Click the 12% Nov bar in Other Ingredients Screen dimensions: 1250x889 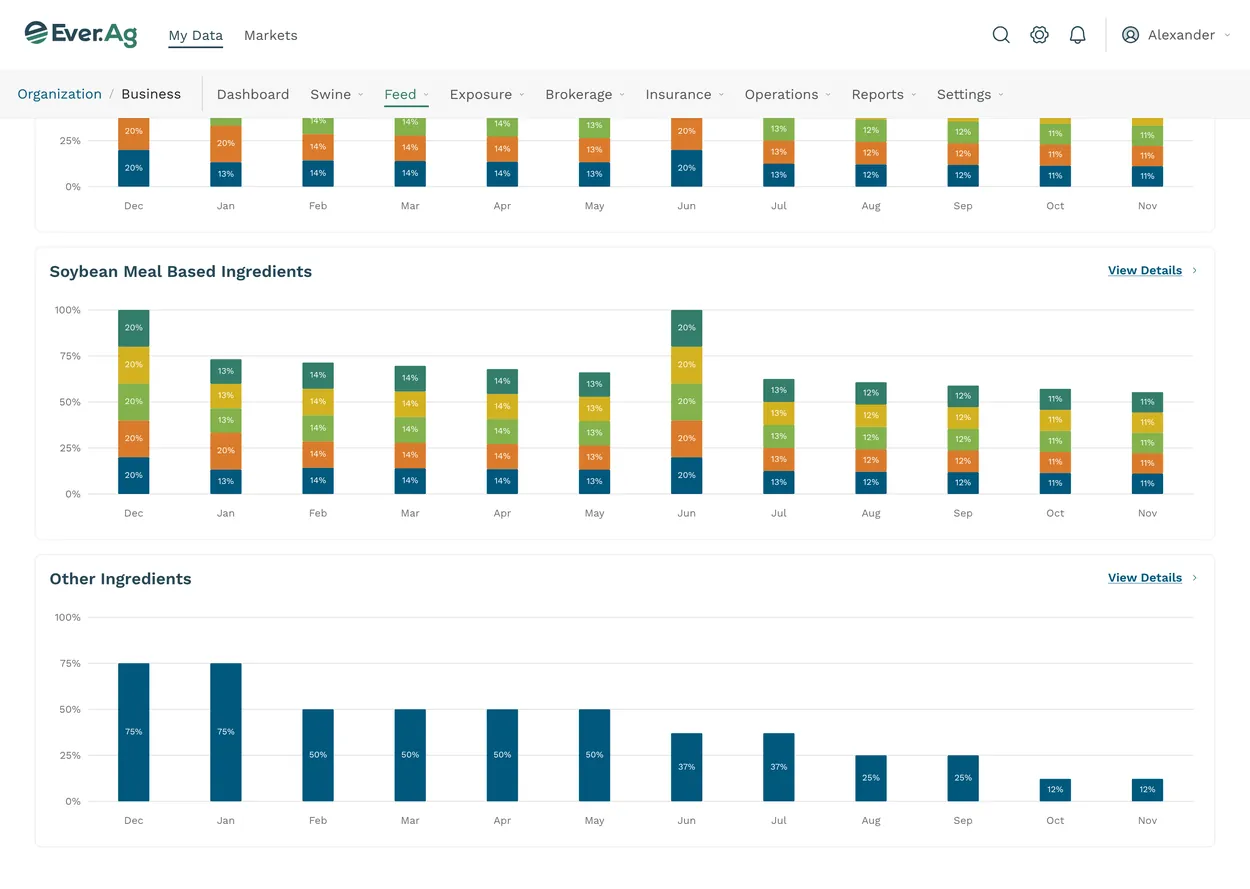click(x=1147, y=790)
